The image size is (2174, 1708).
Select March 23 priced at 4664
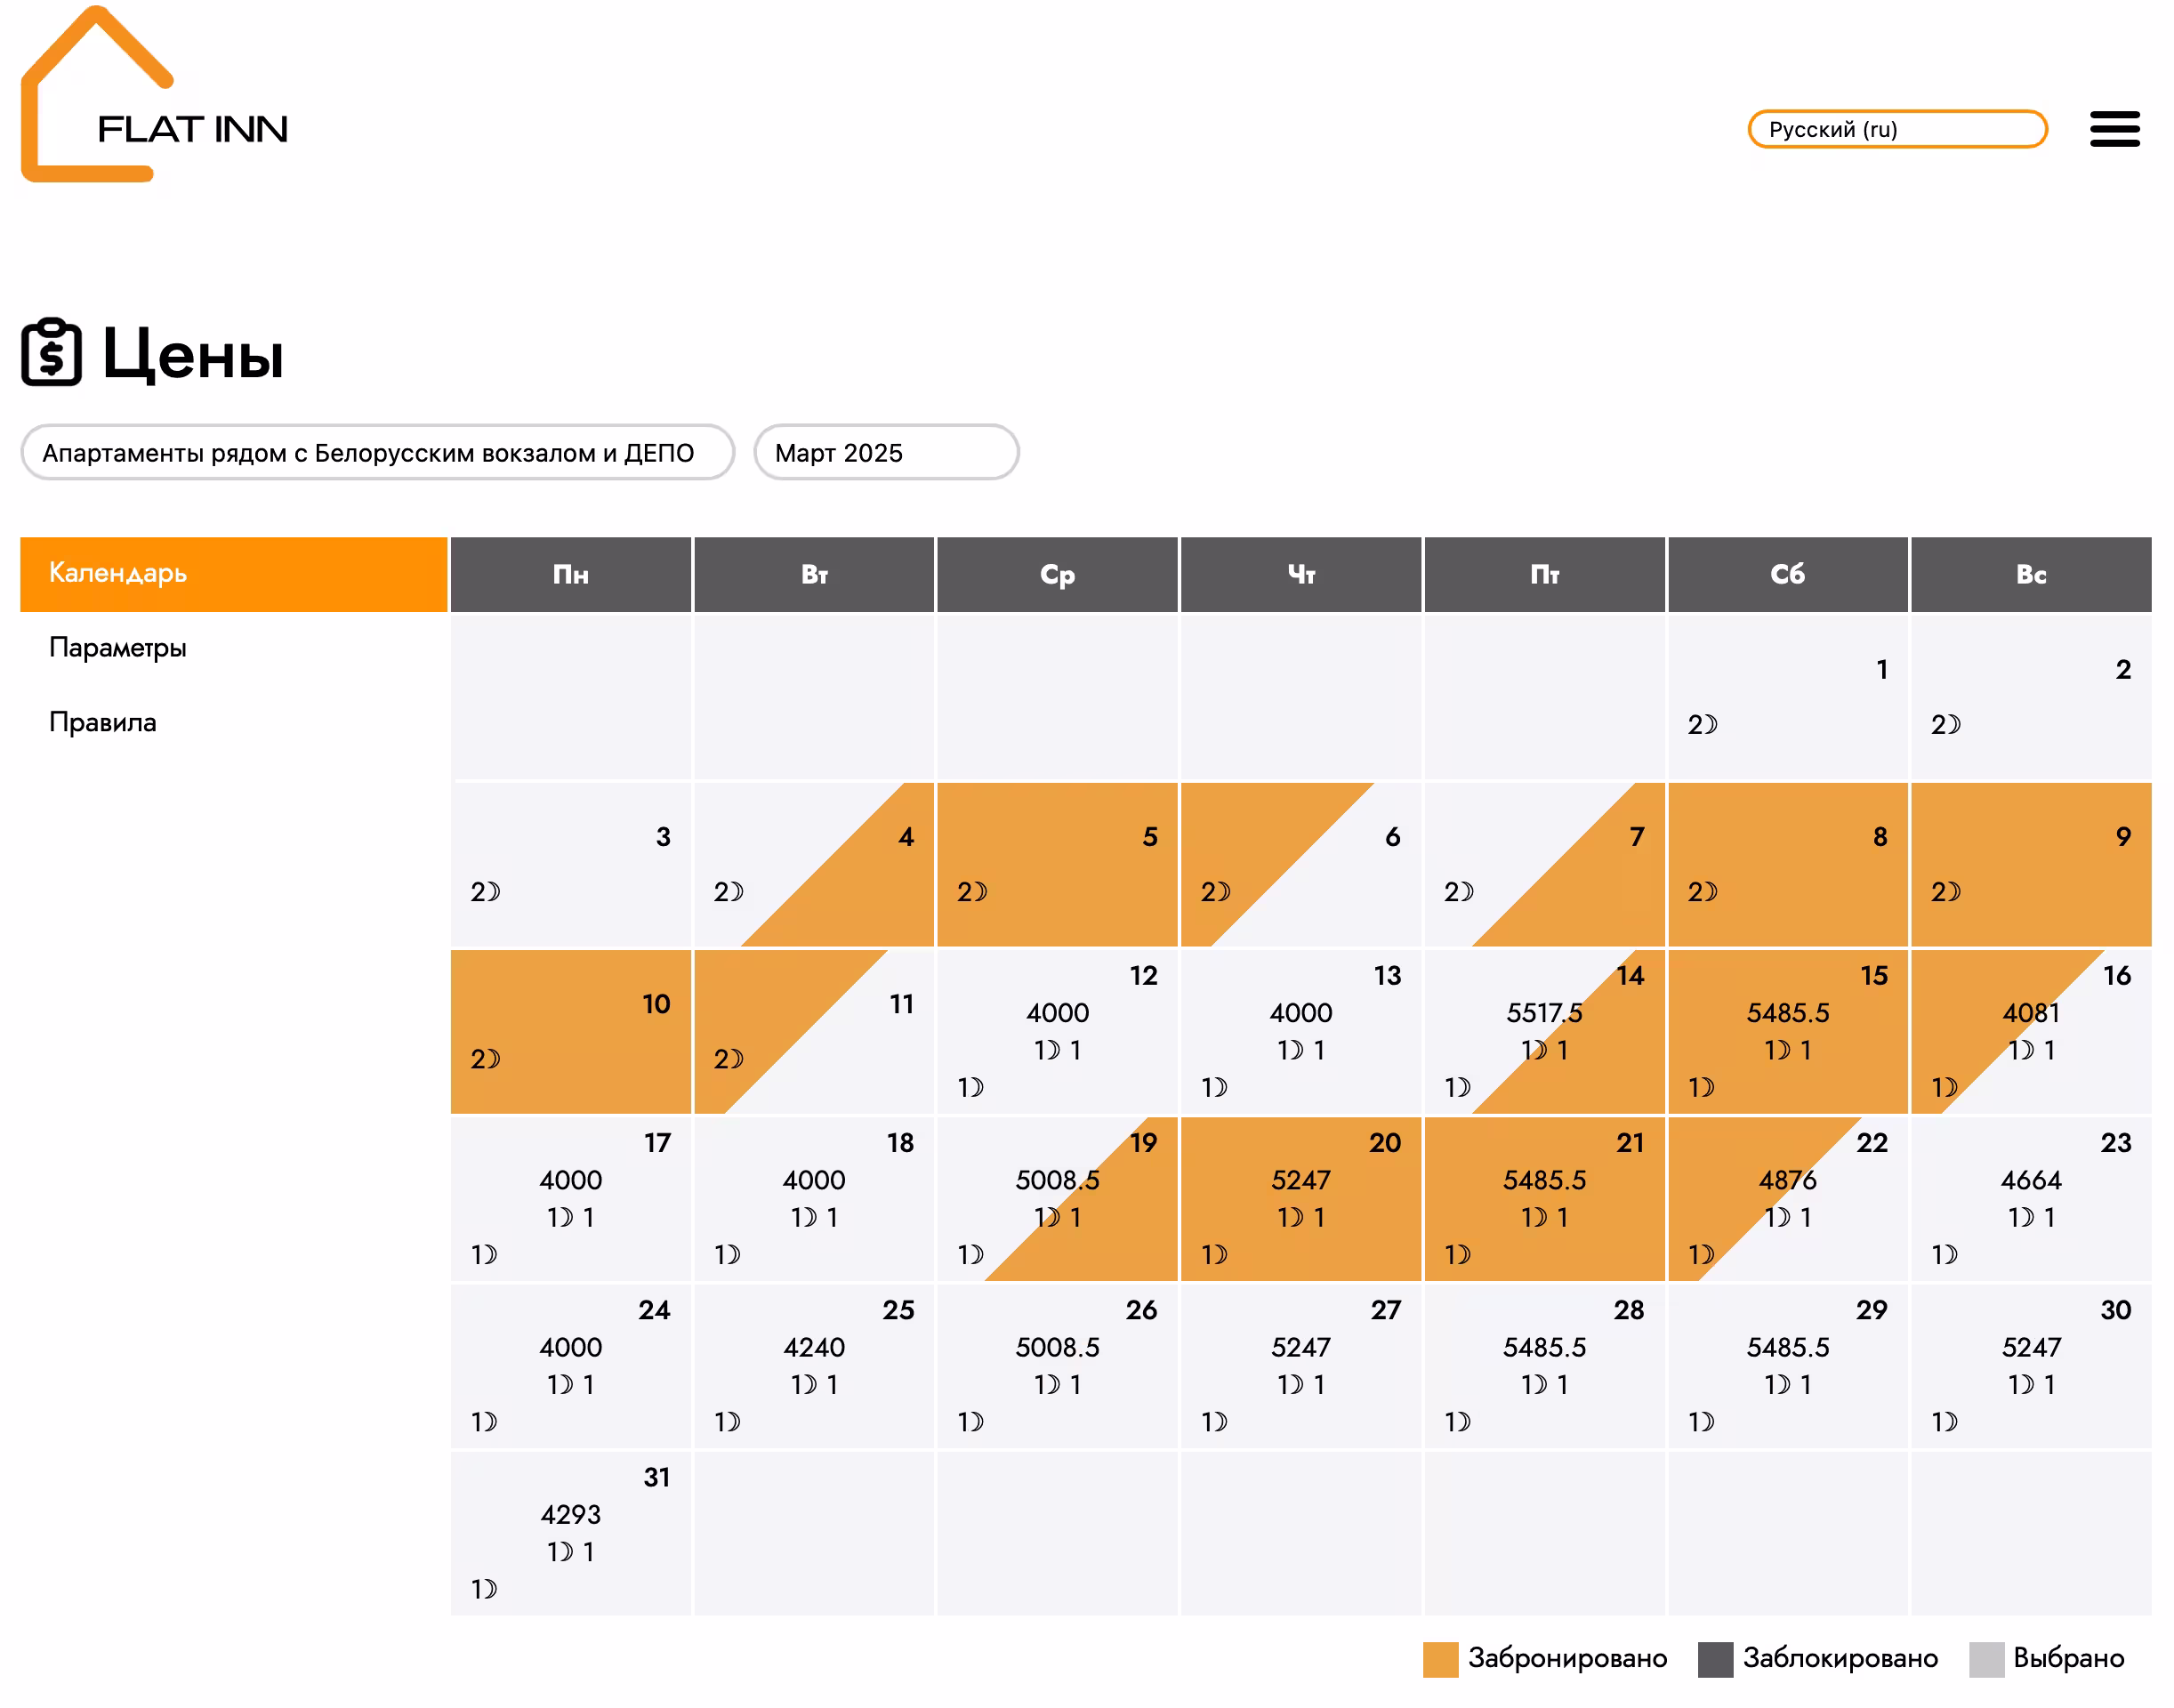click(x=2029, y=1198)
